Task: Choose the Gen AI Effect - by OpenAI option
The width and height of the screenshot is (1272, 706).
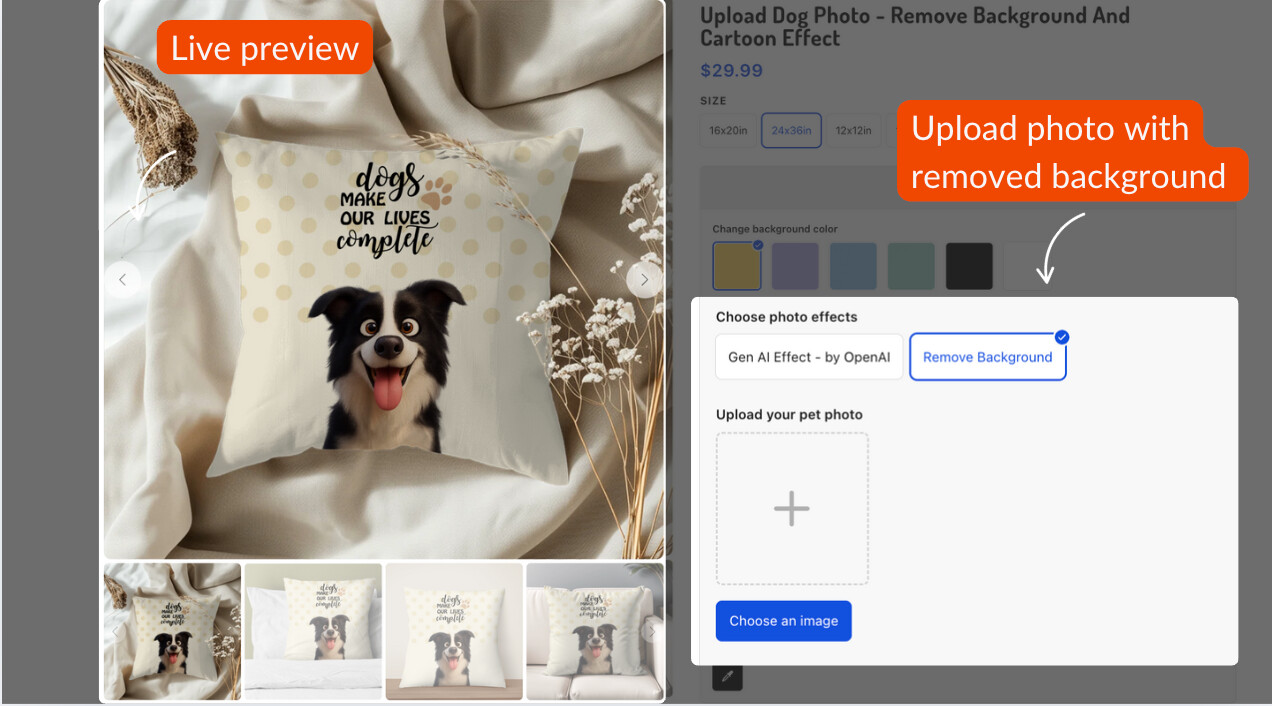Action: (809, 357)
